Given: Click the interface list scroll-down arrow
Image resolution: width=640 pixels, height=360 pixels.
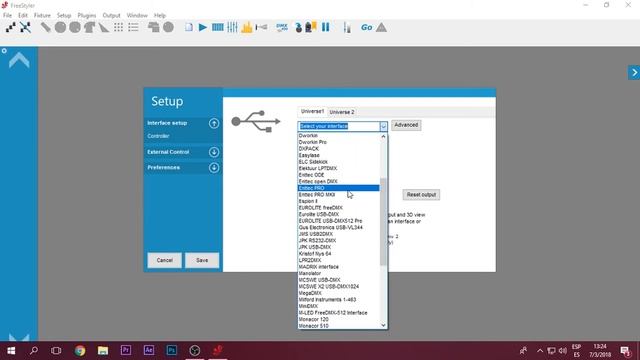Looking at the screenshot, I should (x=383, y=325).
